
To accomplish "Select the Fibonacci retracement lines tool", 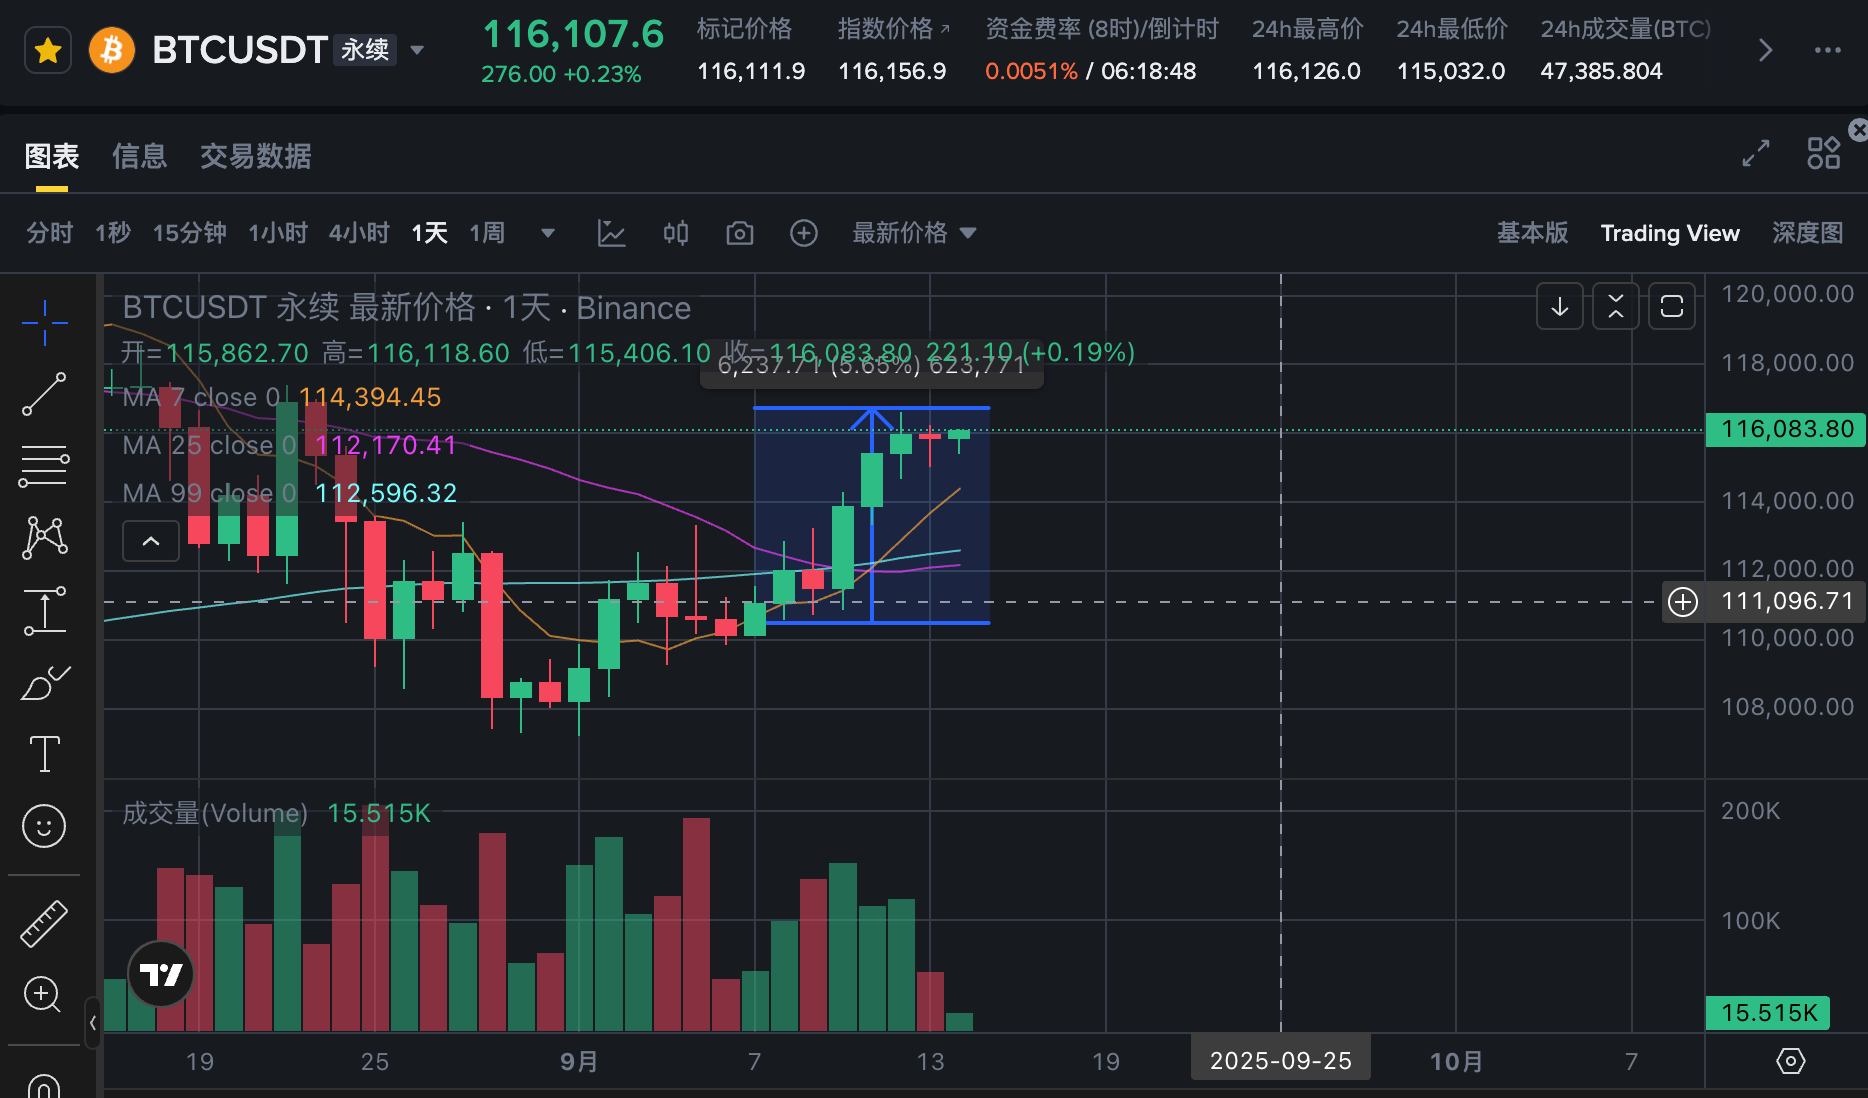I will [44, 466].
